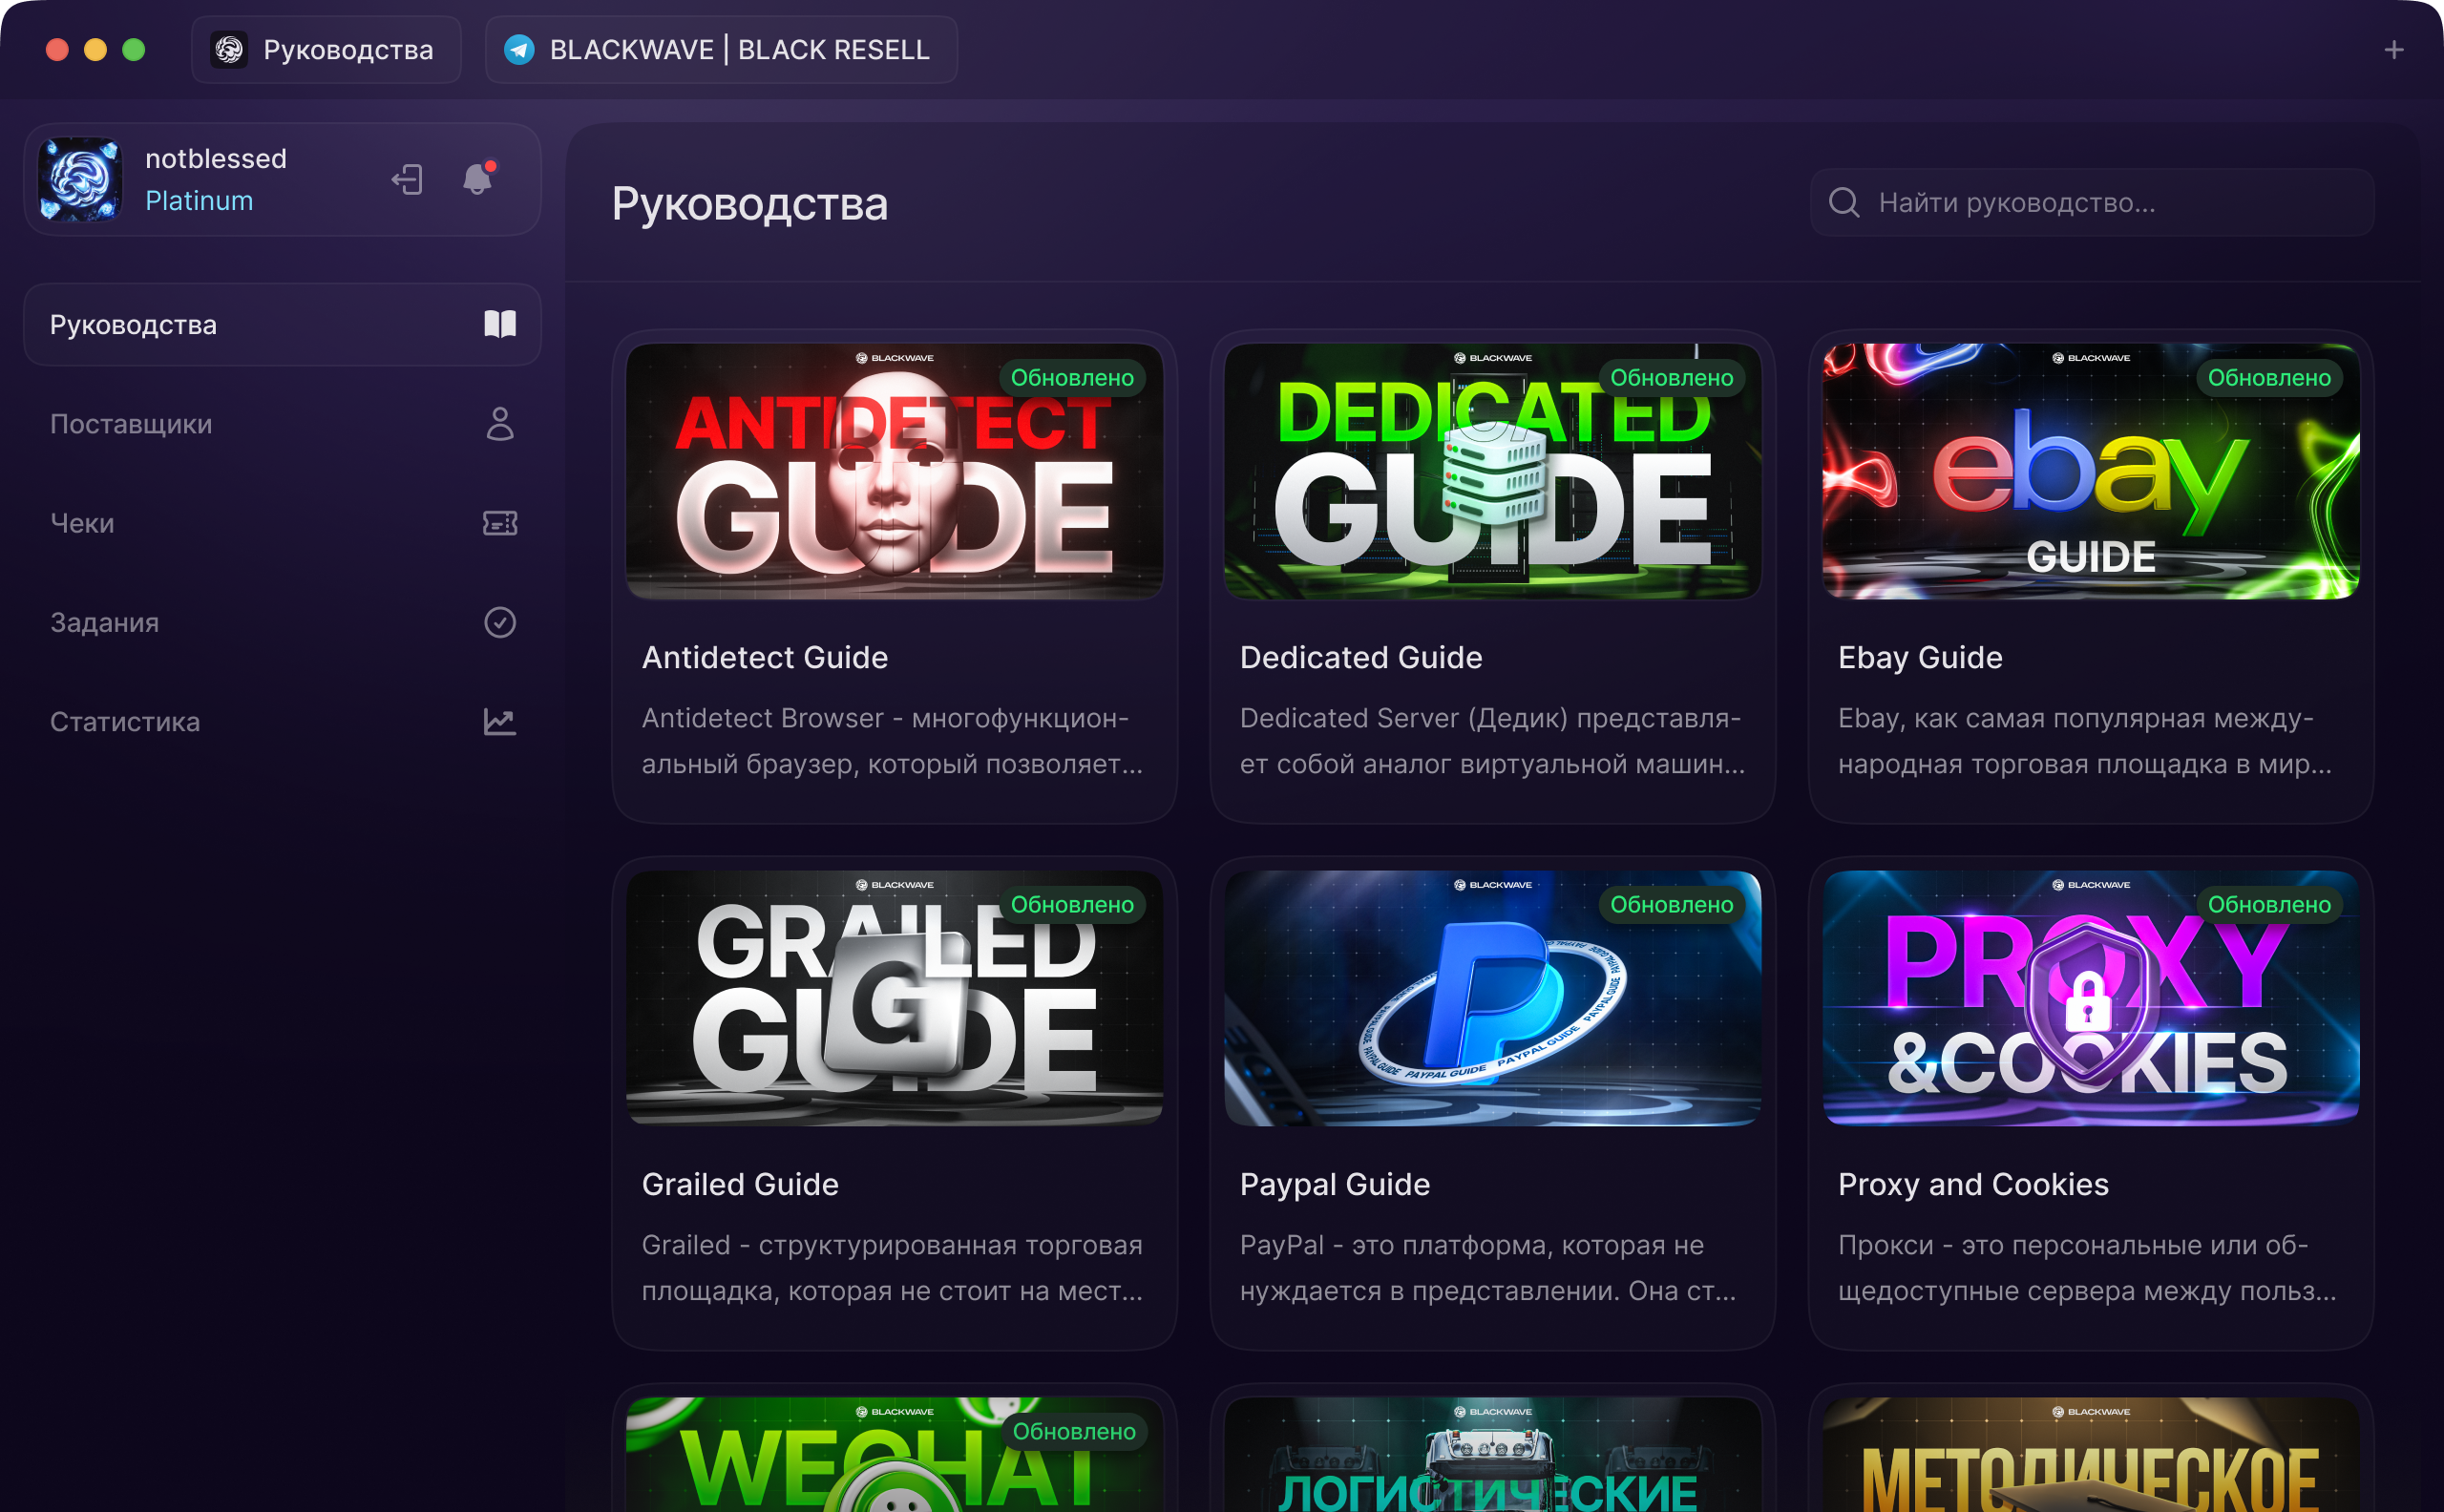The width and height of the screenshot is (2444, 1512).
Task: Open the Поставщики menu section
Action: (x=131, y=424)
